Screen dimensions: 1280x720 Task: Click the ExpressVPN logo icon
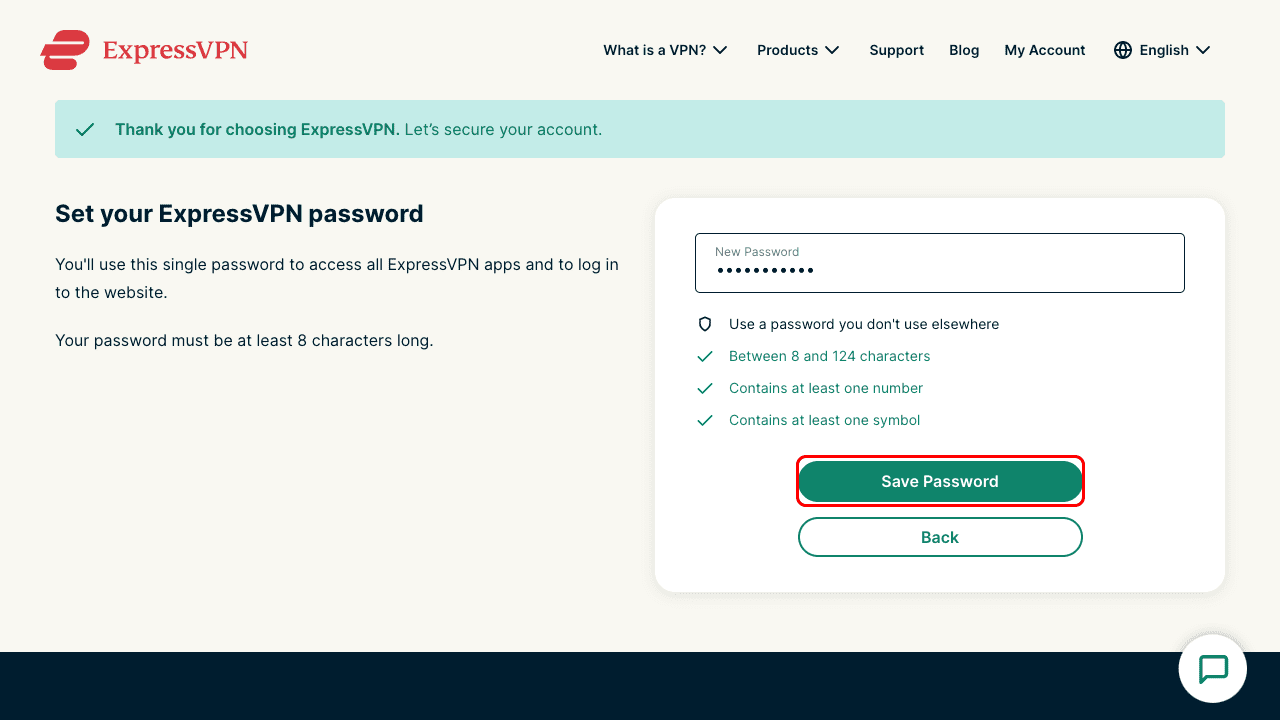tap(64, 49)
